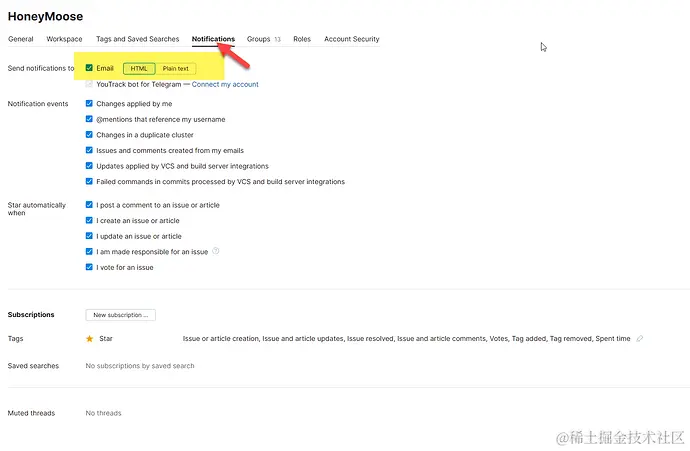The width and height of the screenshot is (690, 451).
Task: Click the orange star icon in Tags row
Action: [x=89, y=338]
